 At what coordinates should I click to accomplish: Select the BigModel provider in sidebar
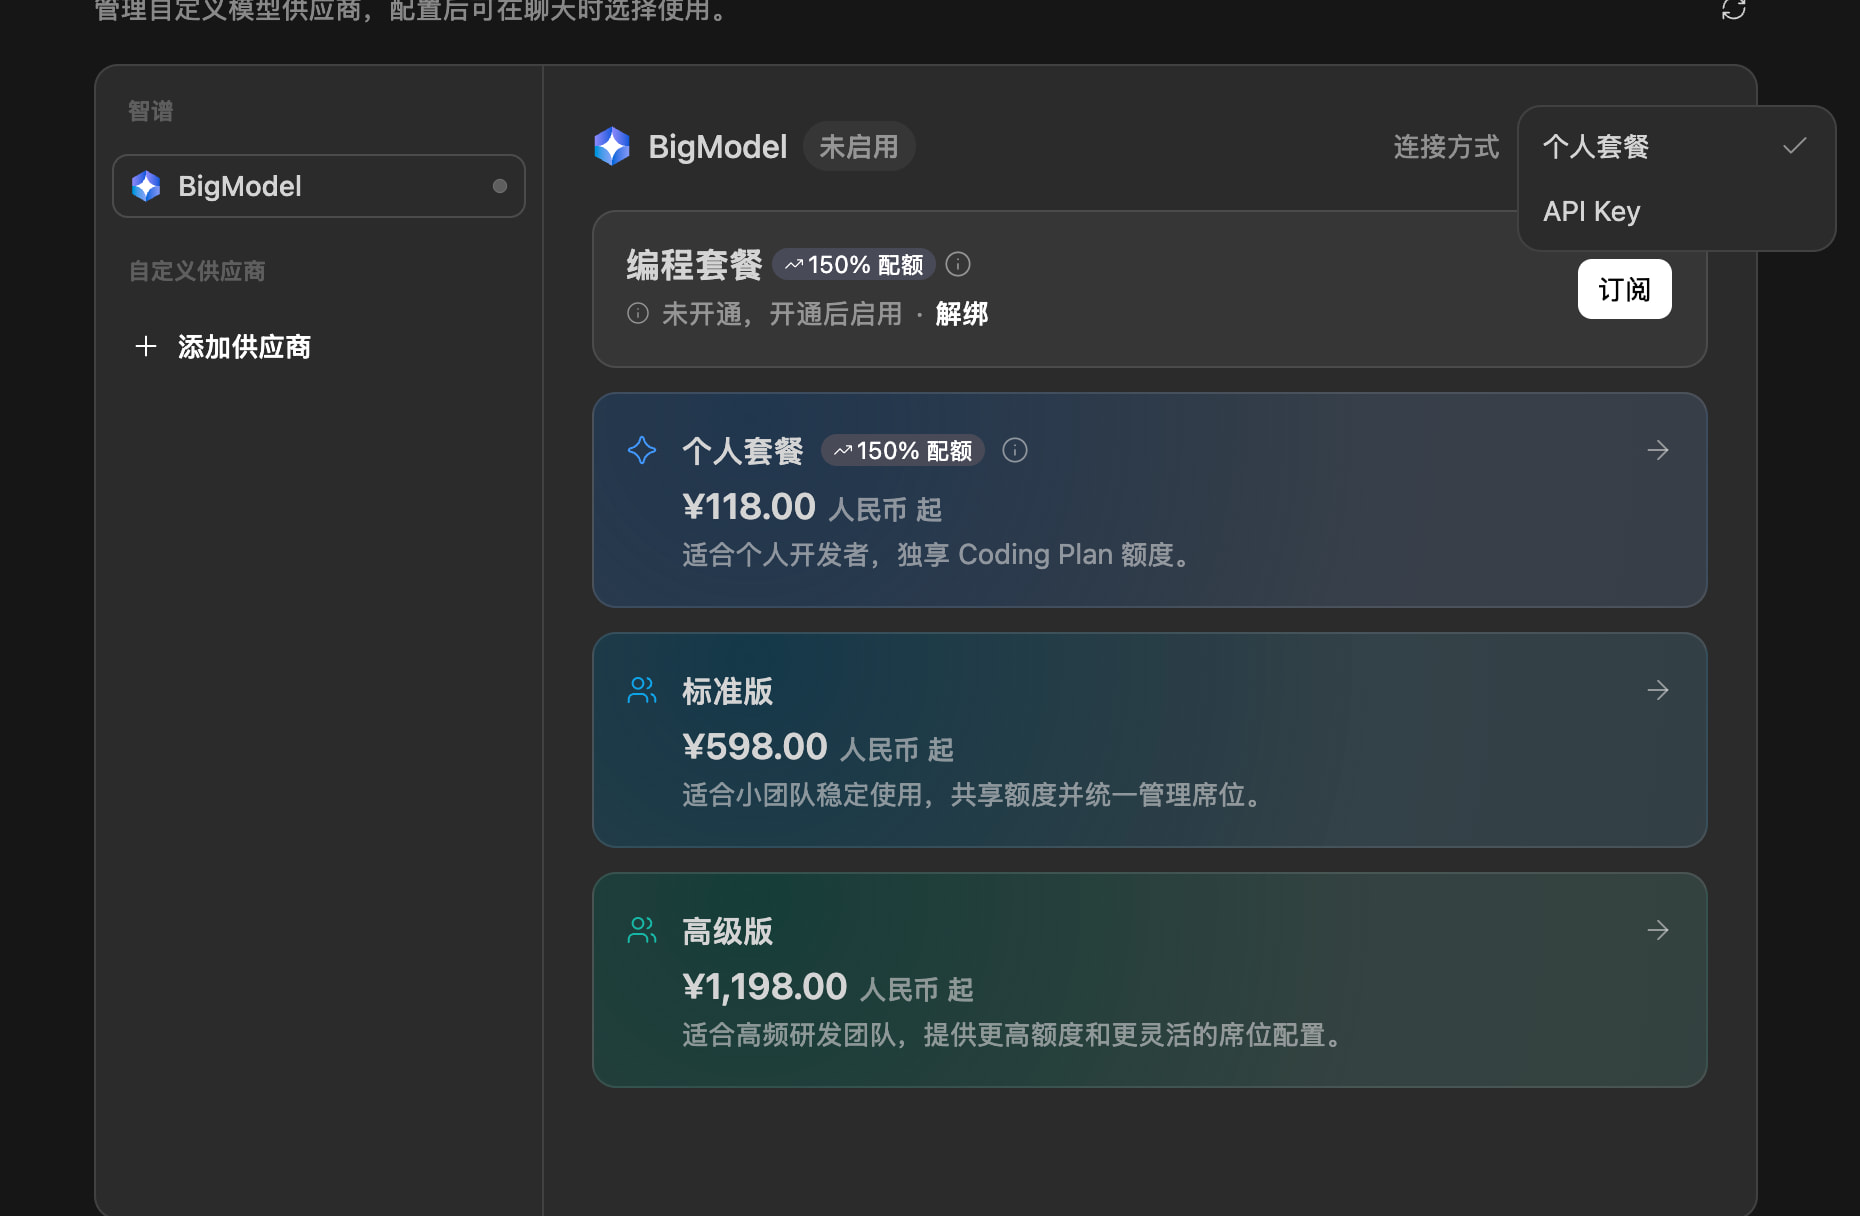[x=319, y=186]
